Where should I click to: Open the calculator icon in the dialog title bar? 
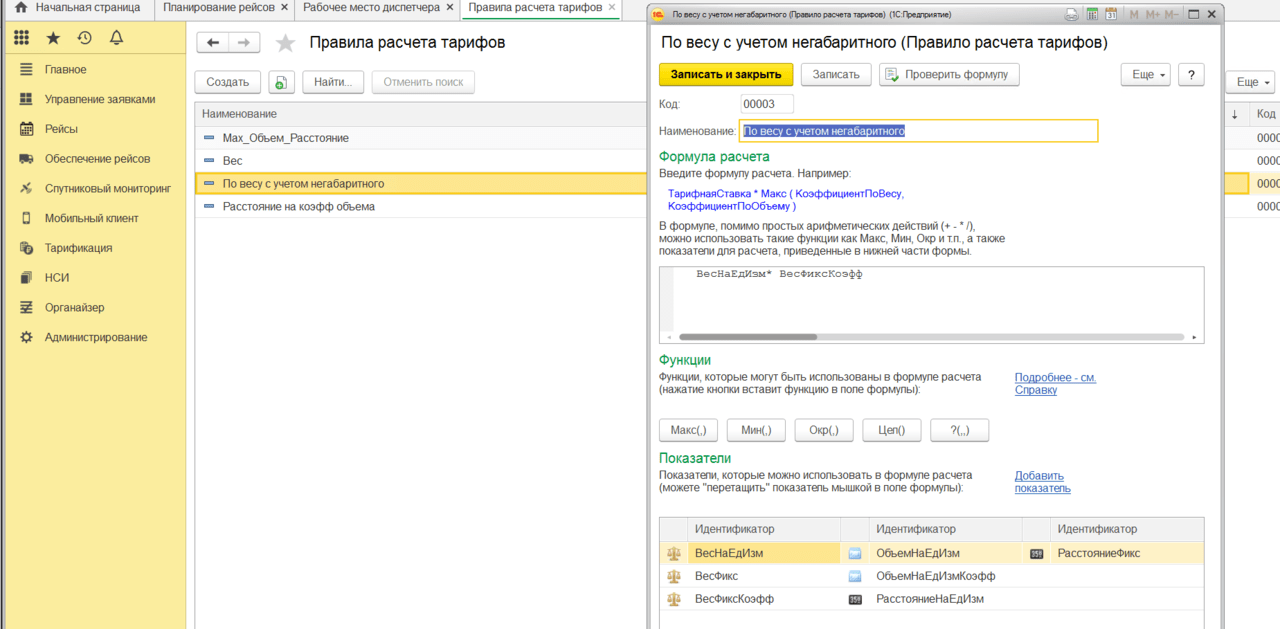pos(1092,15)
